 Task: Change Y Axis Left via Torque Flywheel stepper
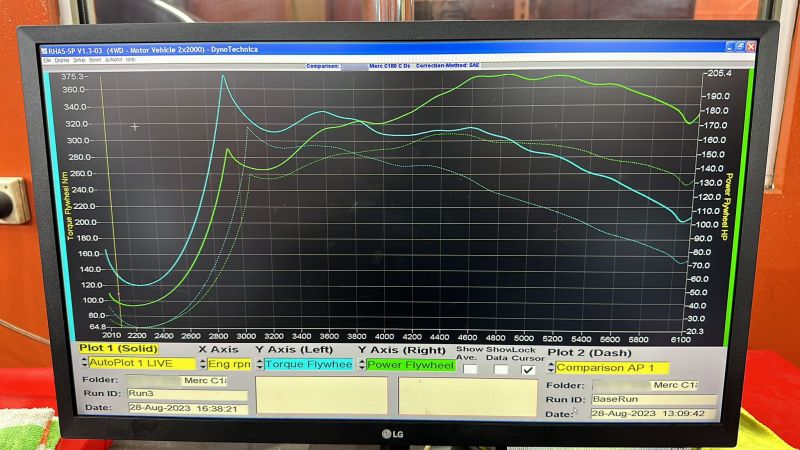click(260, 364)
